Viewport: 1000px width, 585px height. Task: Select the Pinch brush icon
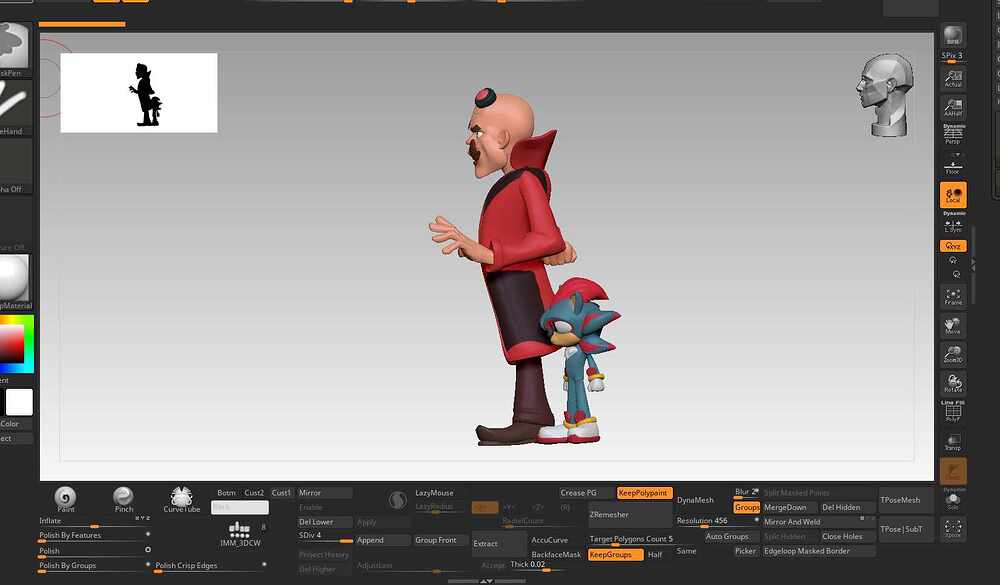(123, 498)
